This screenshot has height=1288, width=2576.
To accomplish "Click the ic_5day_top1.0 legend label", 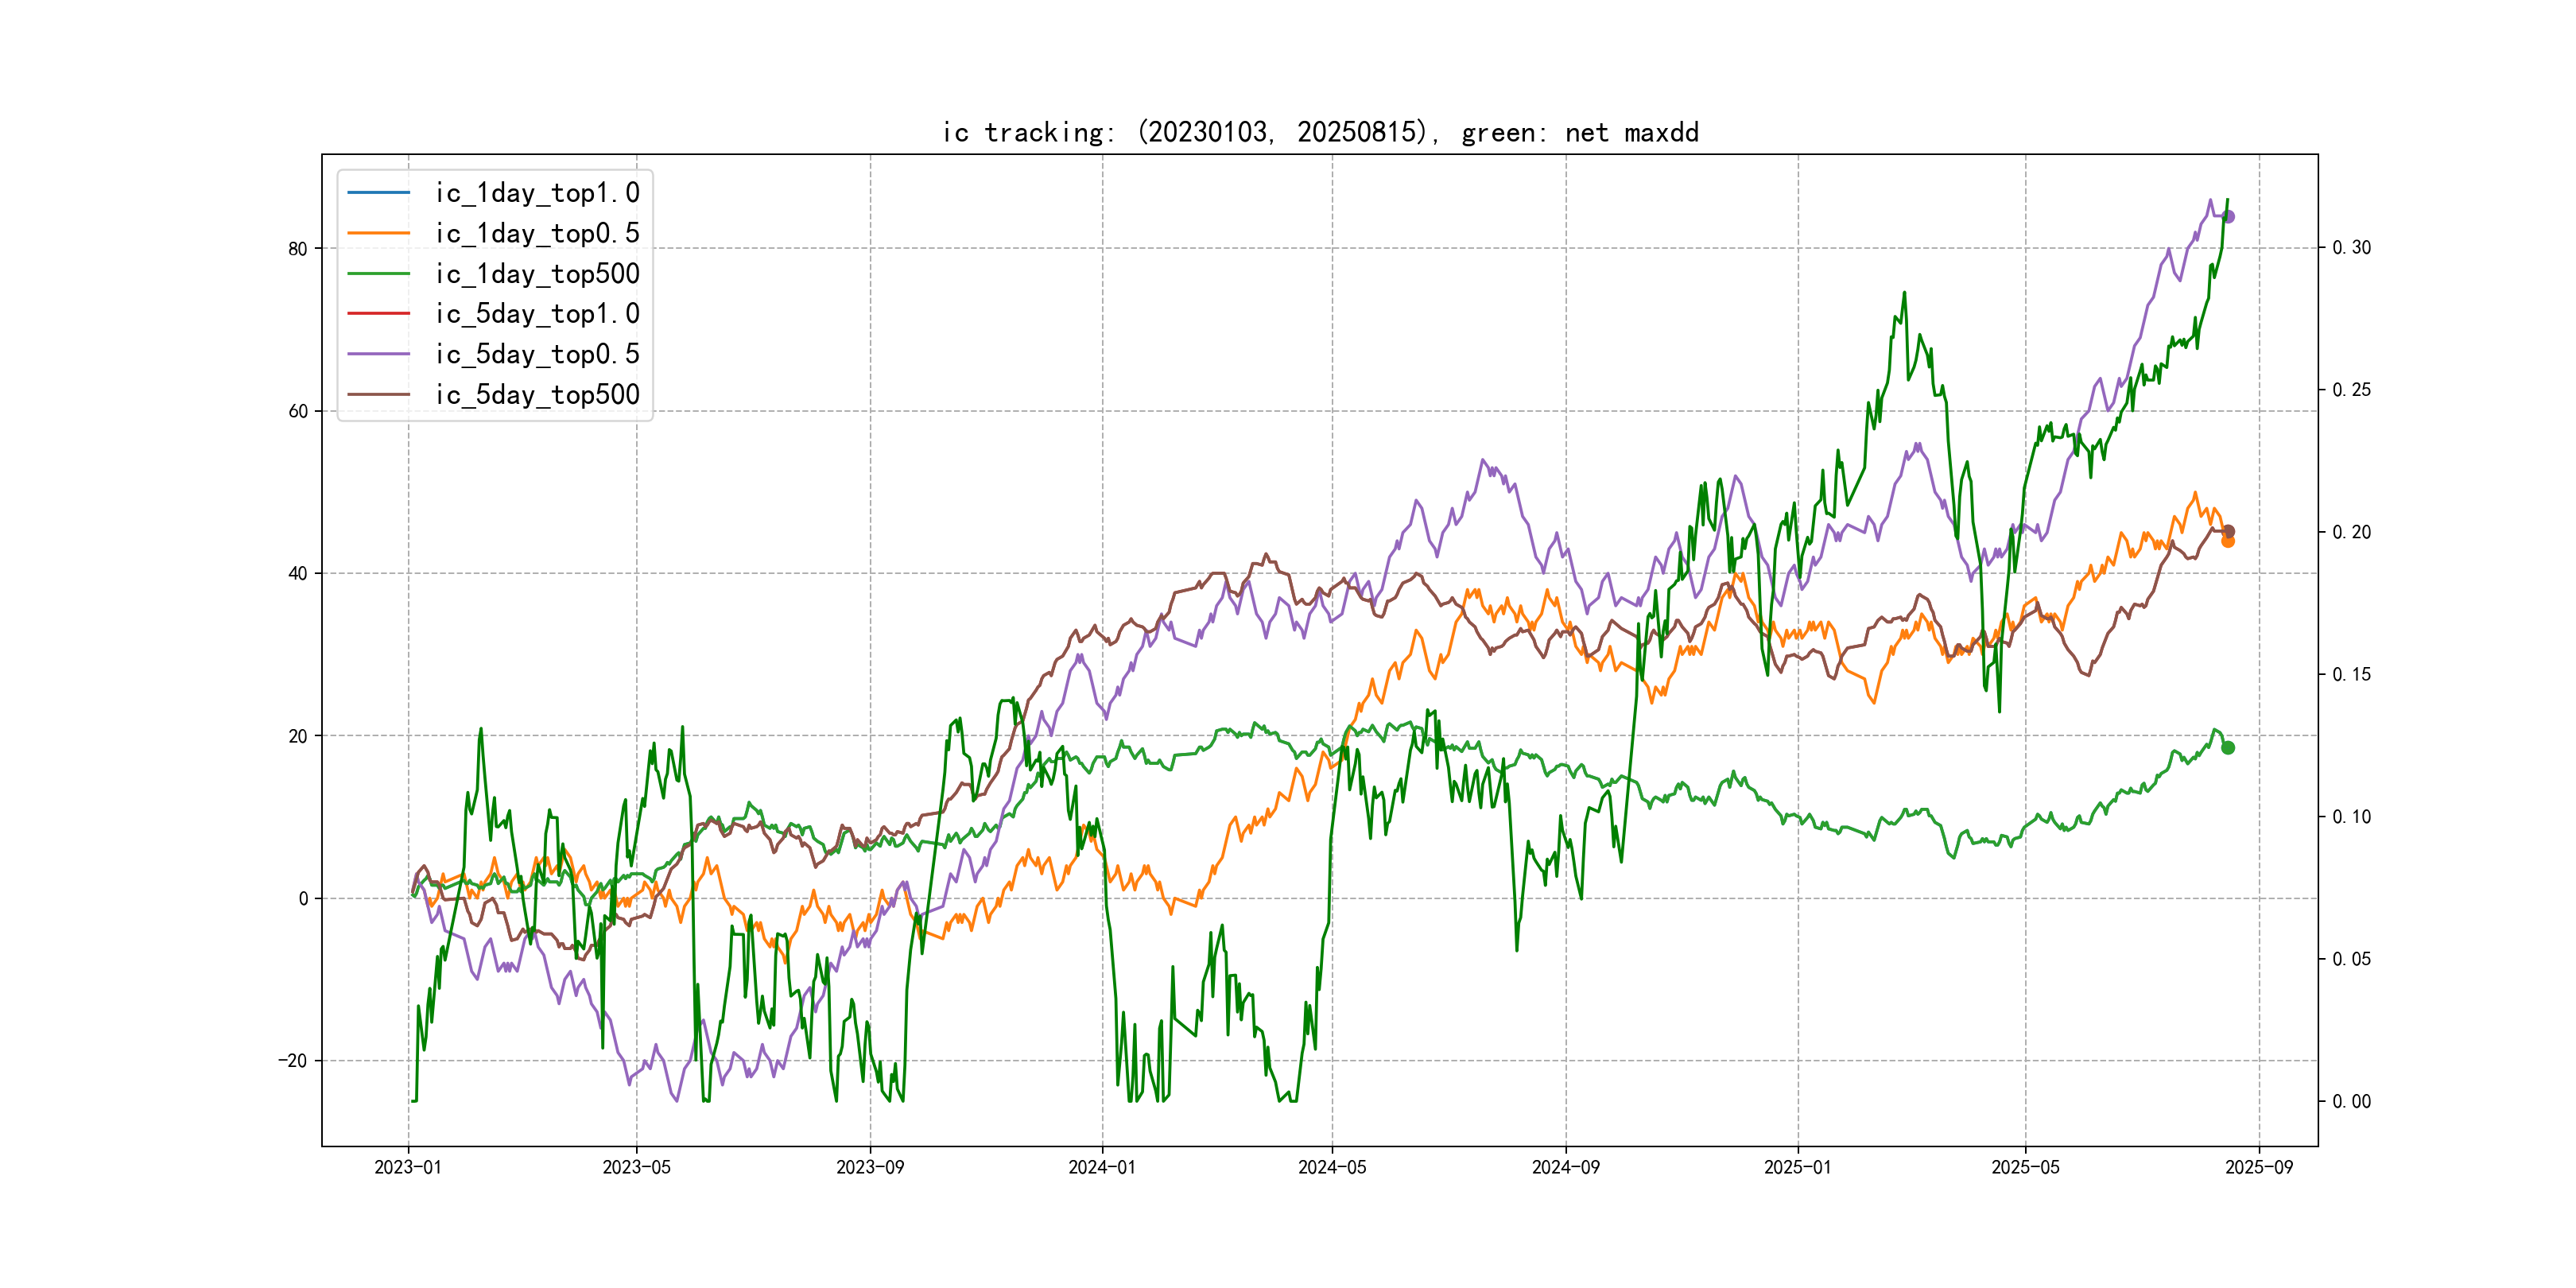I will (x=537, y=314).
